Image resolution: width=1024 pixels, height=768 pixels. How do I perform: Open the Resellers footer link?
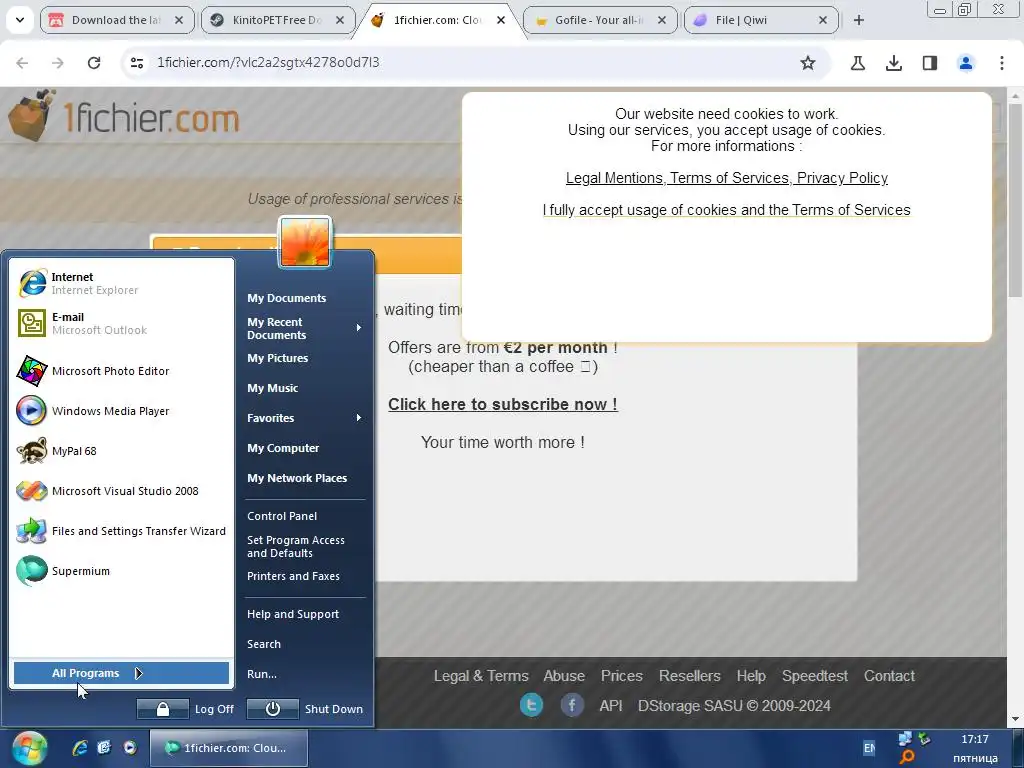(x=690, y=676)
